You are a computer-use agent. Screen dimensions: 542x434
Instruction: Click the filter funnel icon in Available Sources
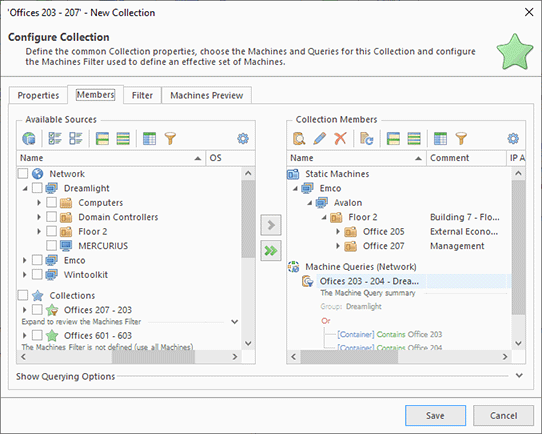[170, 139]
